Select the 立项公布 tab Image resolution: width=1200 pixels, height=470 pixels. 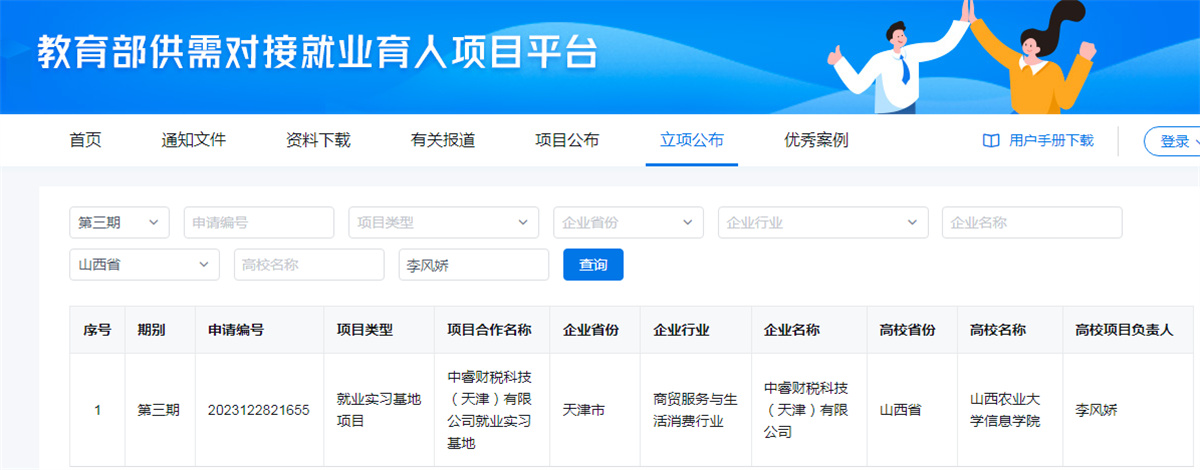692,140
